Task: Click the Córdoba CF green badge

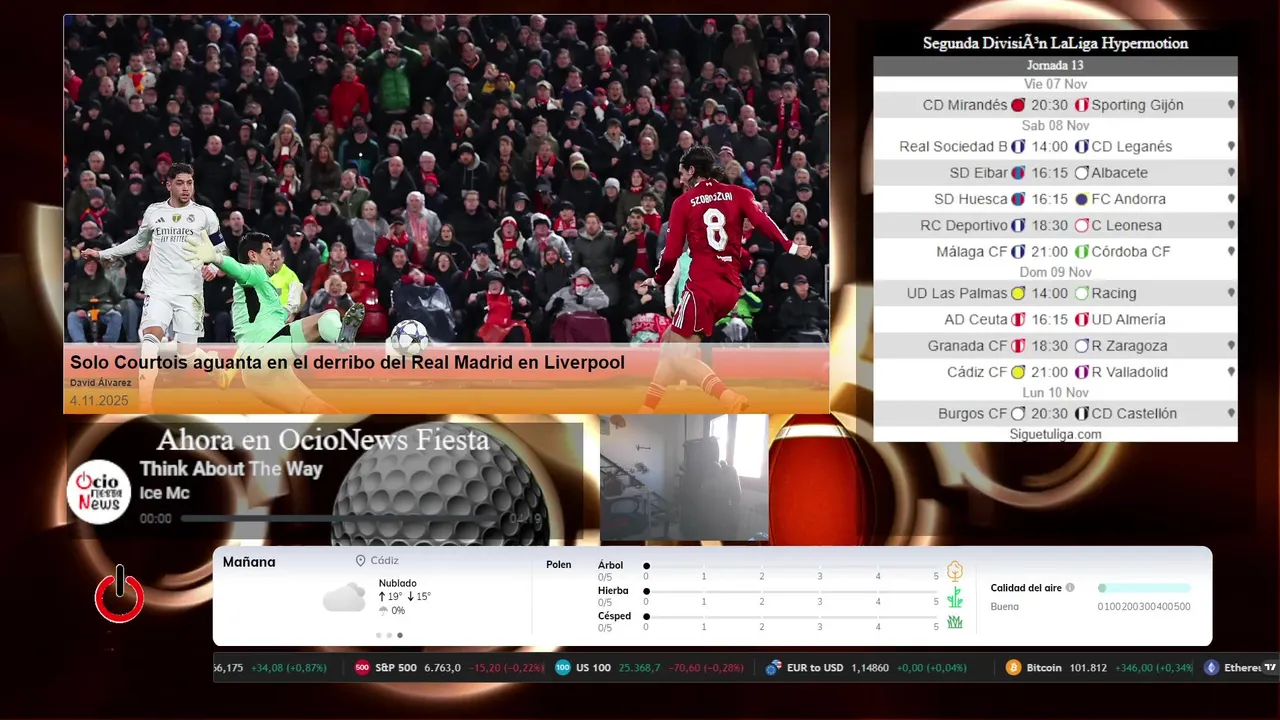Action: tap(1081, 252)
